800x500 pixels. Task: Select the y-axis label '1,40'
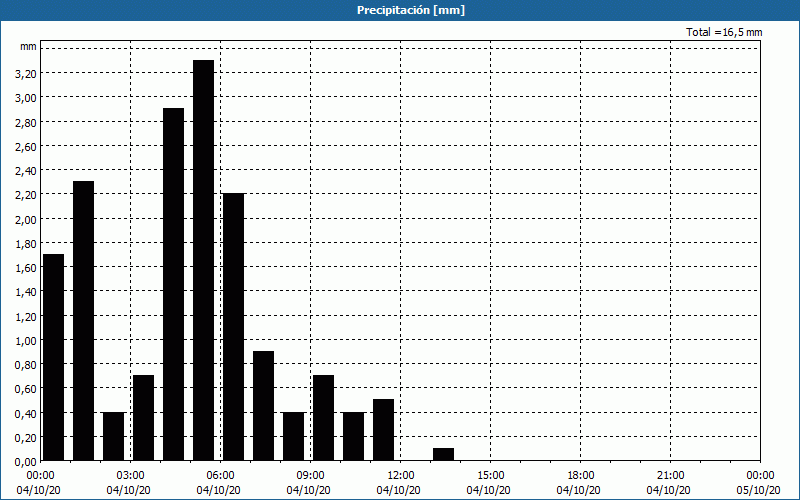(x=26, y=292)
